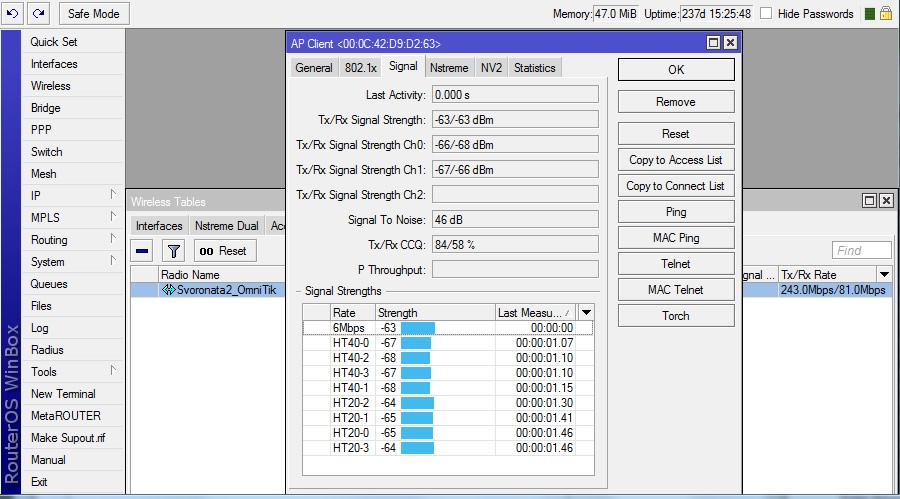Viewport: 900px width, 499px height.
Task: Click the Ping button
Action: click(676, 212)
